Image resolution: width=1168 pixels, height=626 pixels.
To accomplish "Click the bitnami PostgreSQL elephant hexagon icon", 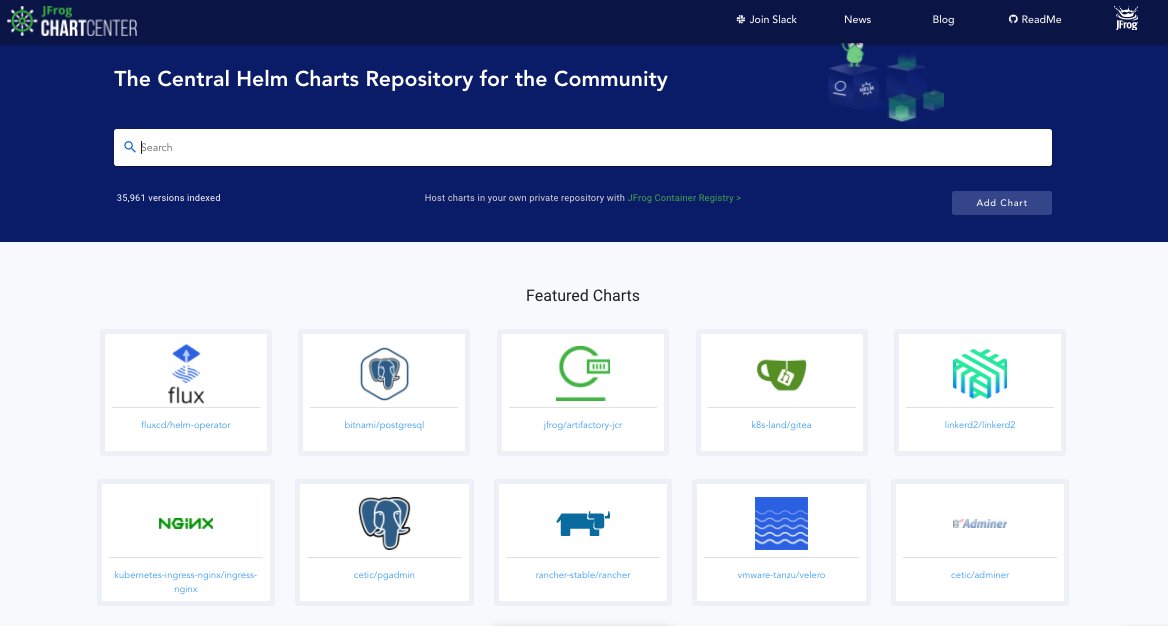I will tap(384, 374).
